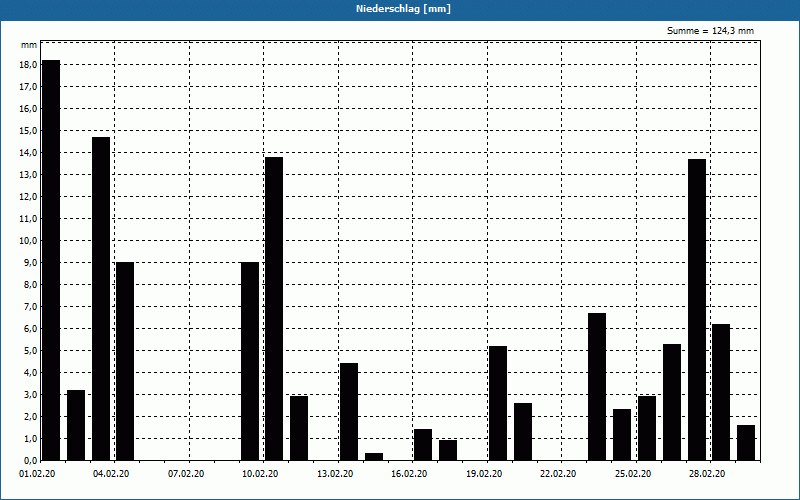
Task: Click the y-axis value 12,0
Action: coord(28,196)
